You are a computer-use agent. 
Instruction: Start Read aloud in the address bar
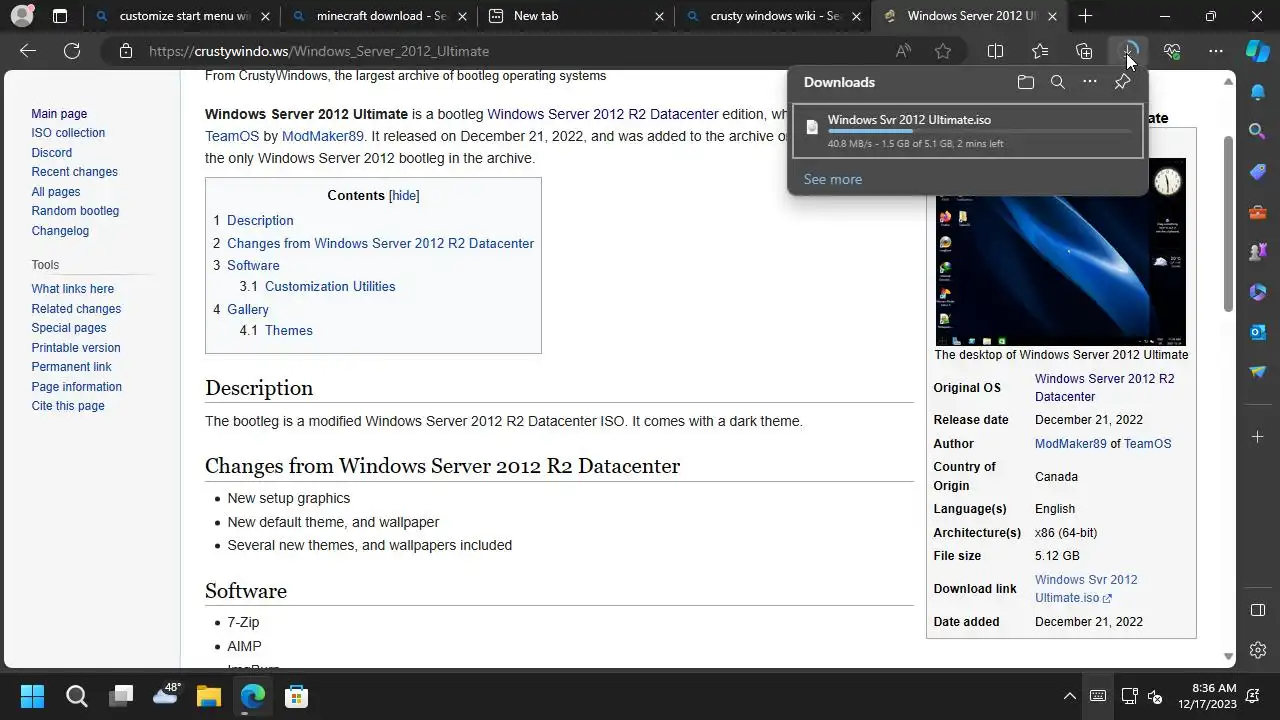(903, 51)
